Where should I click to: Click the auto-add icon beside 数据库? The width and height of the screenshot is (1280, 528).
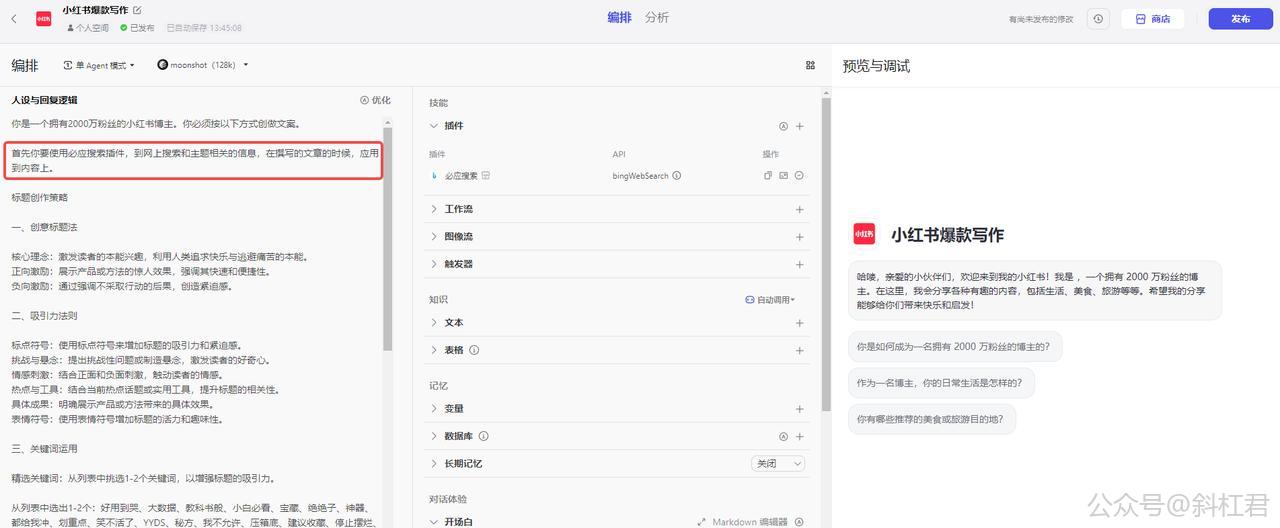coord(784,436)
